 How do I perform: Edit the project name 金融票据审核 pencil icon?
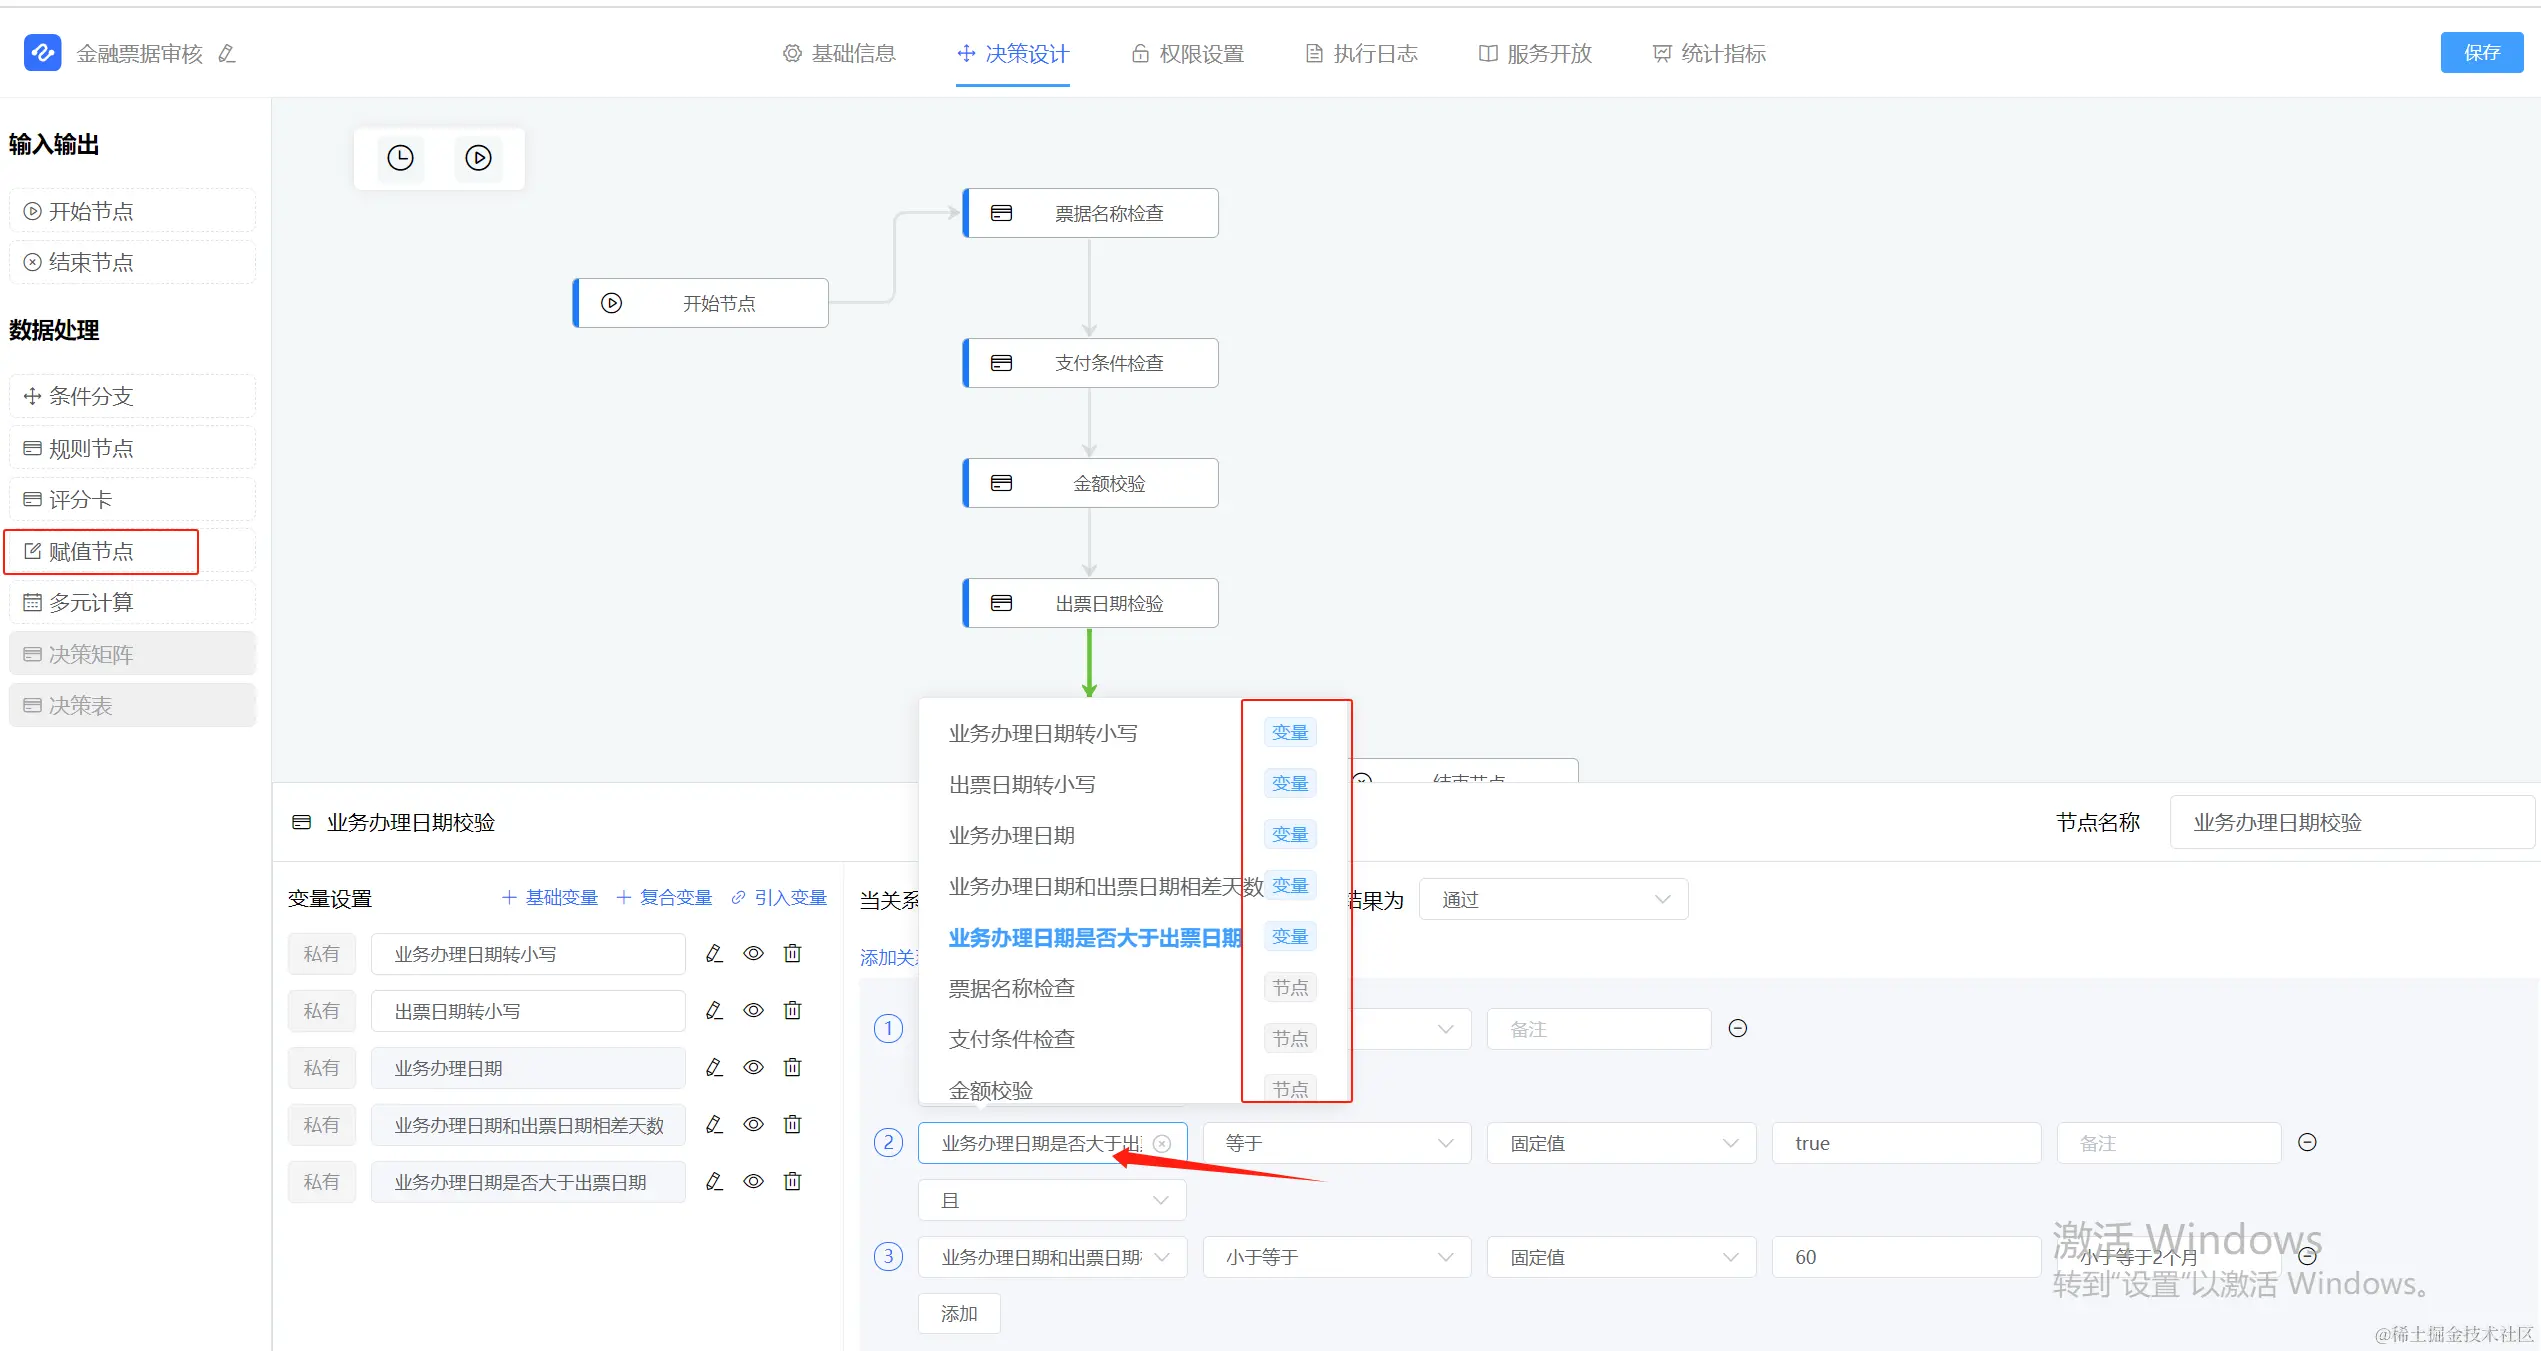coord(227,54)
